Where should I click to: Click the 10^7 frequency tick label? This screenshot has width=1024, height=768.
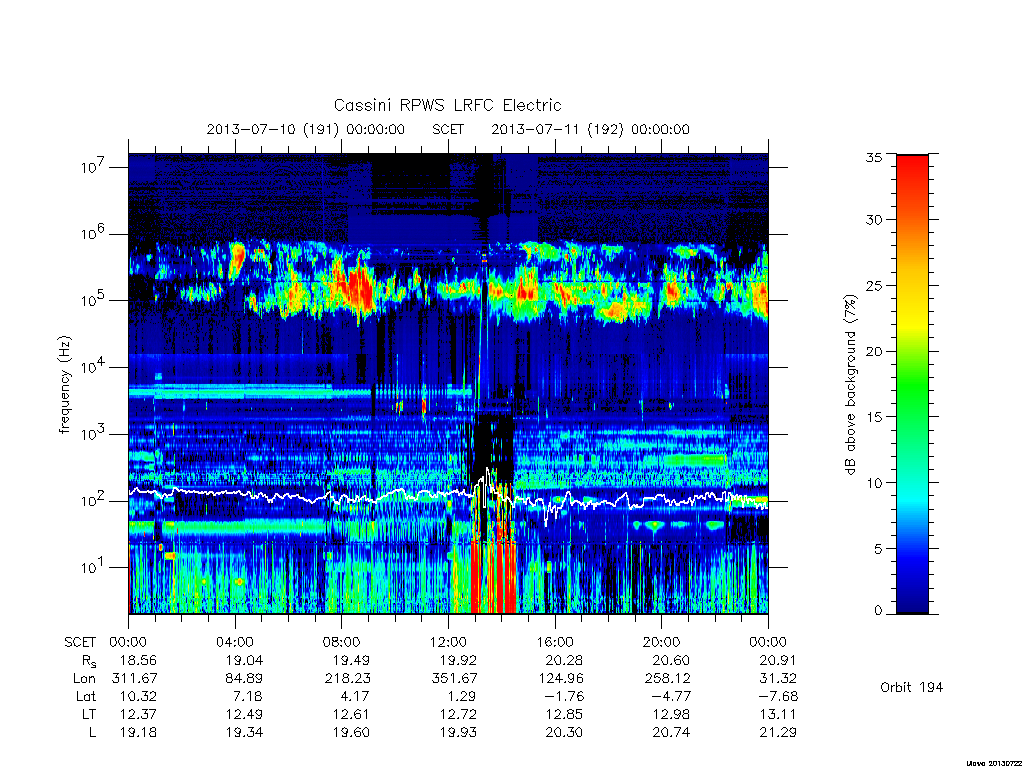93,166
